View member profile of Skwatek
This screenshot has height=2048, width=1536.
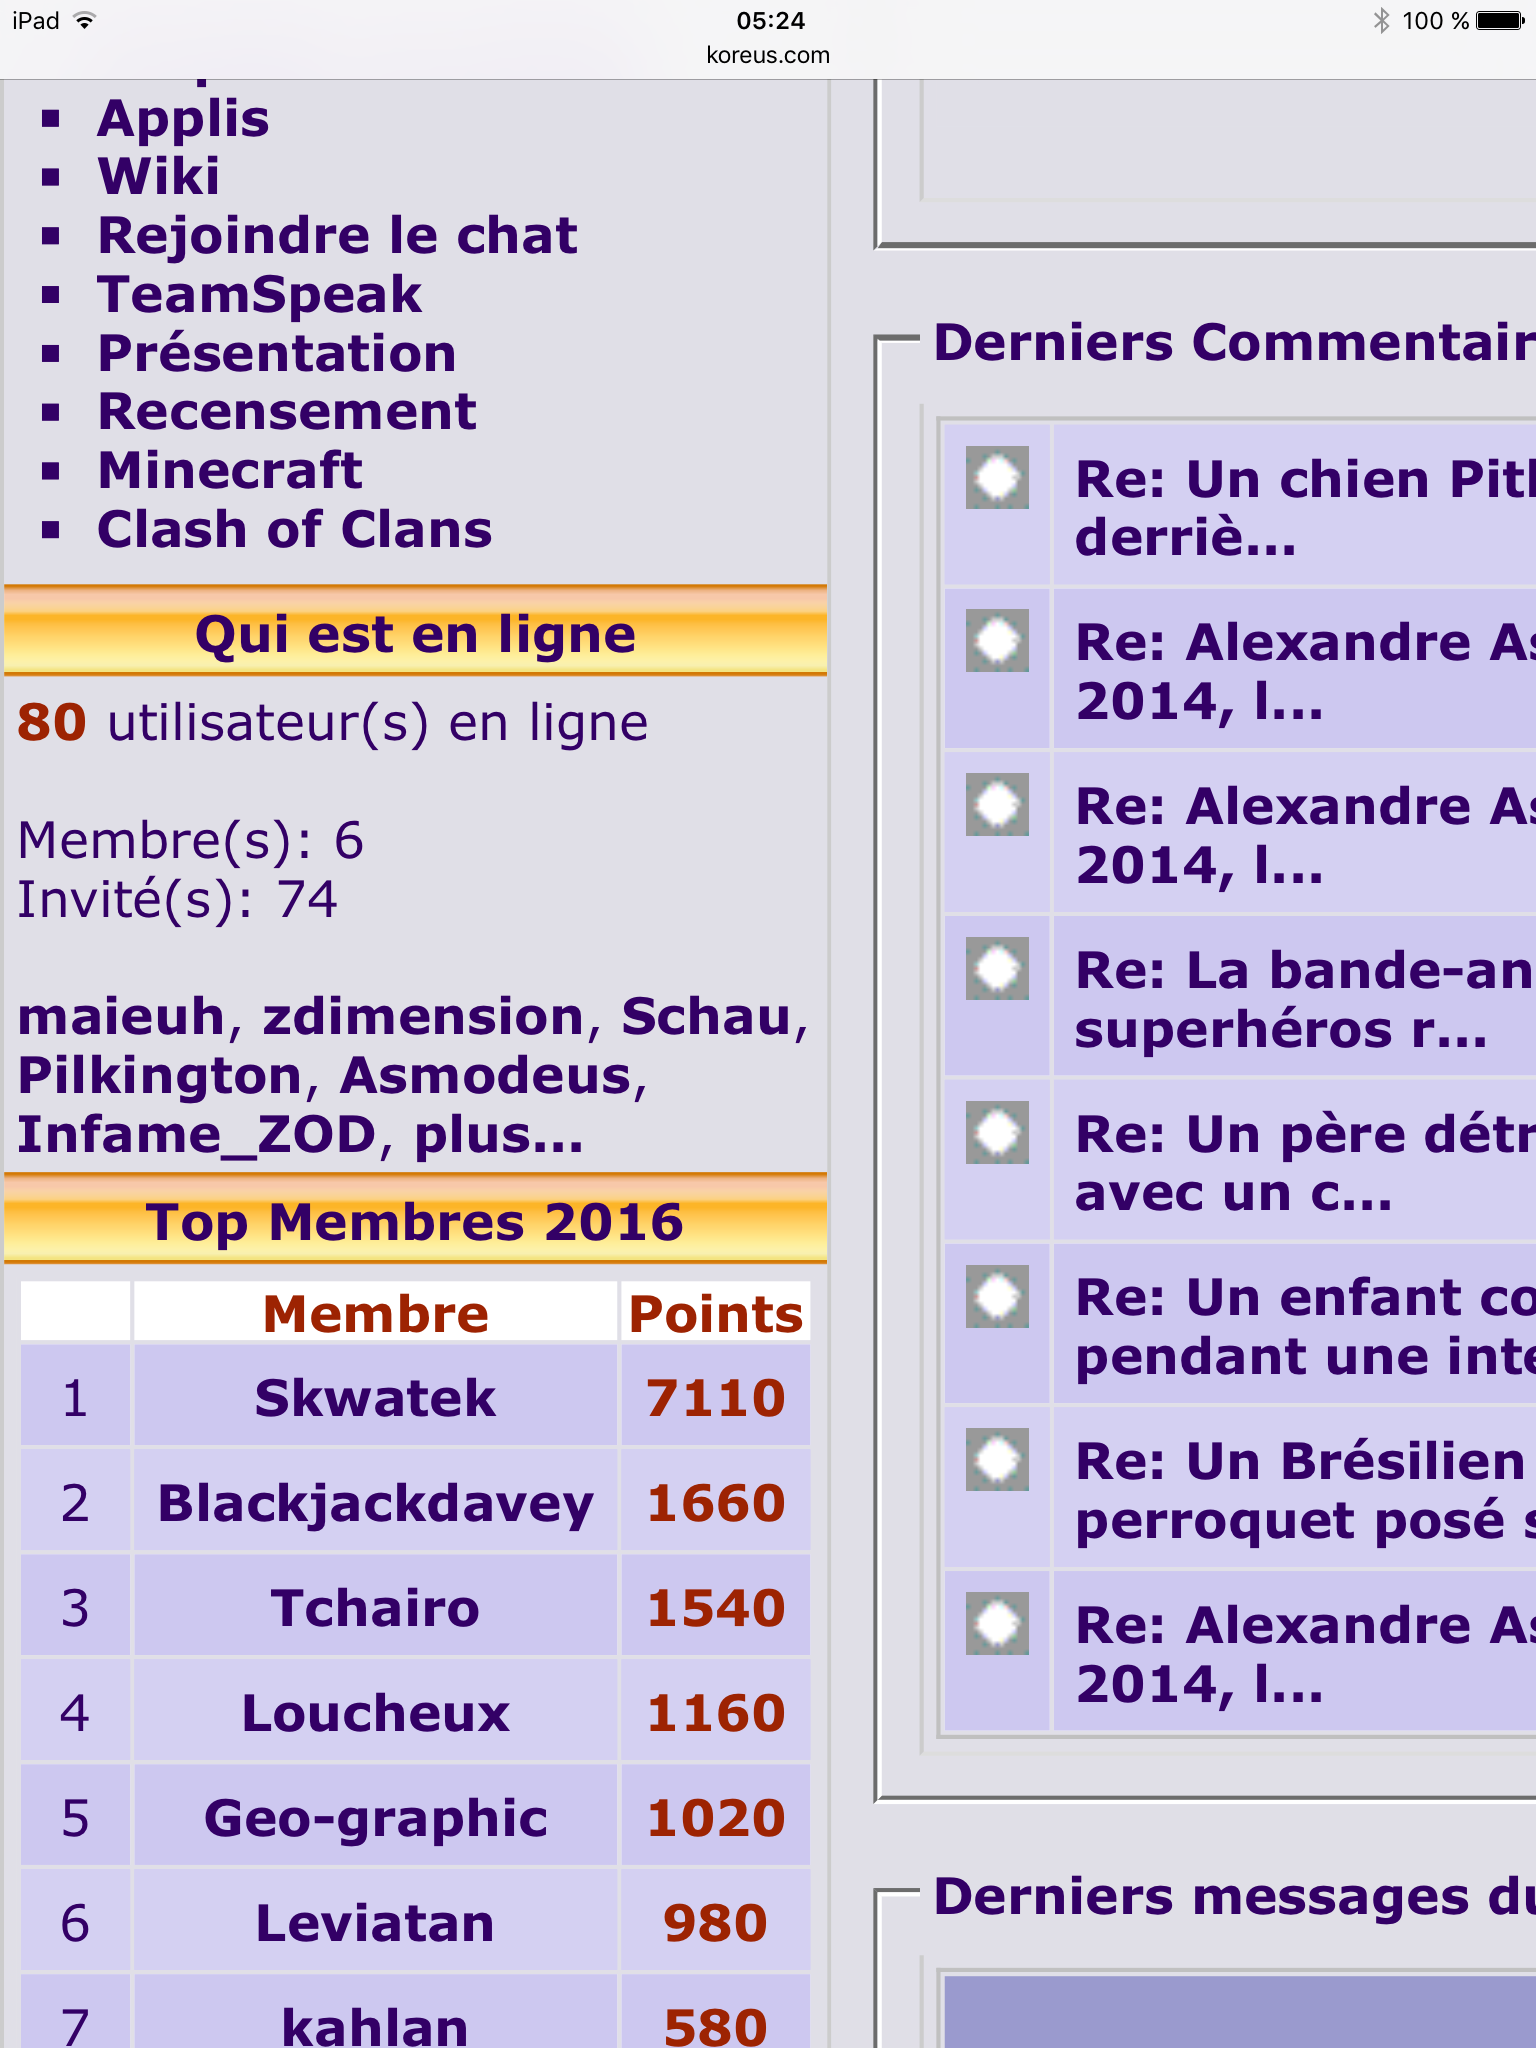375,1398
